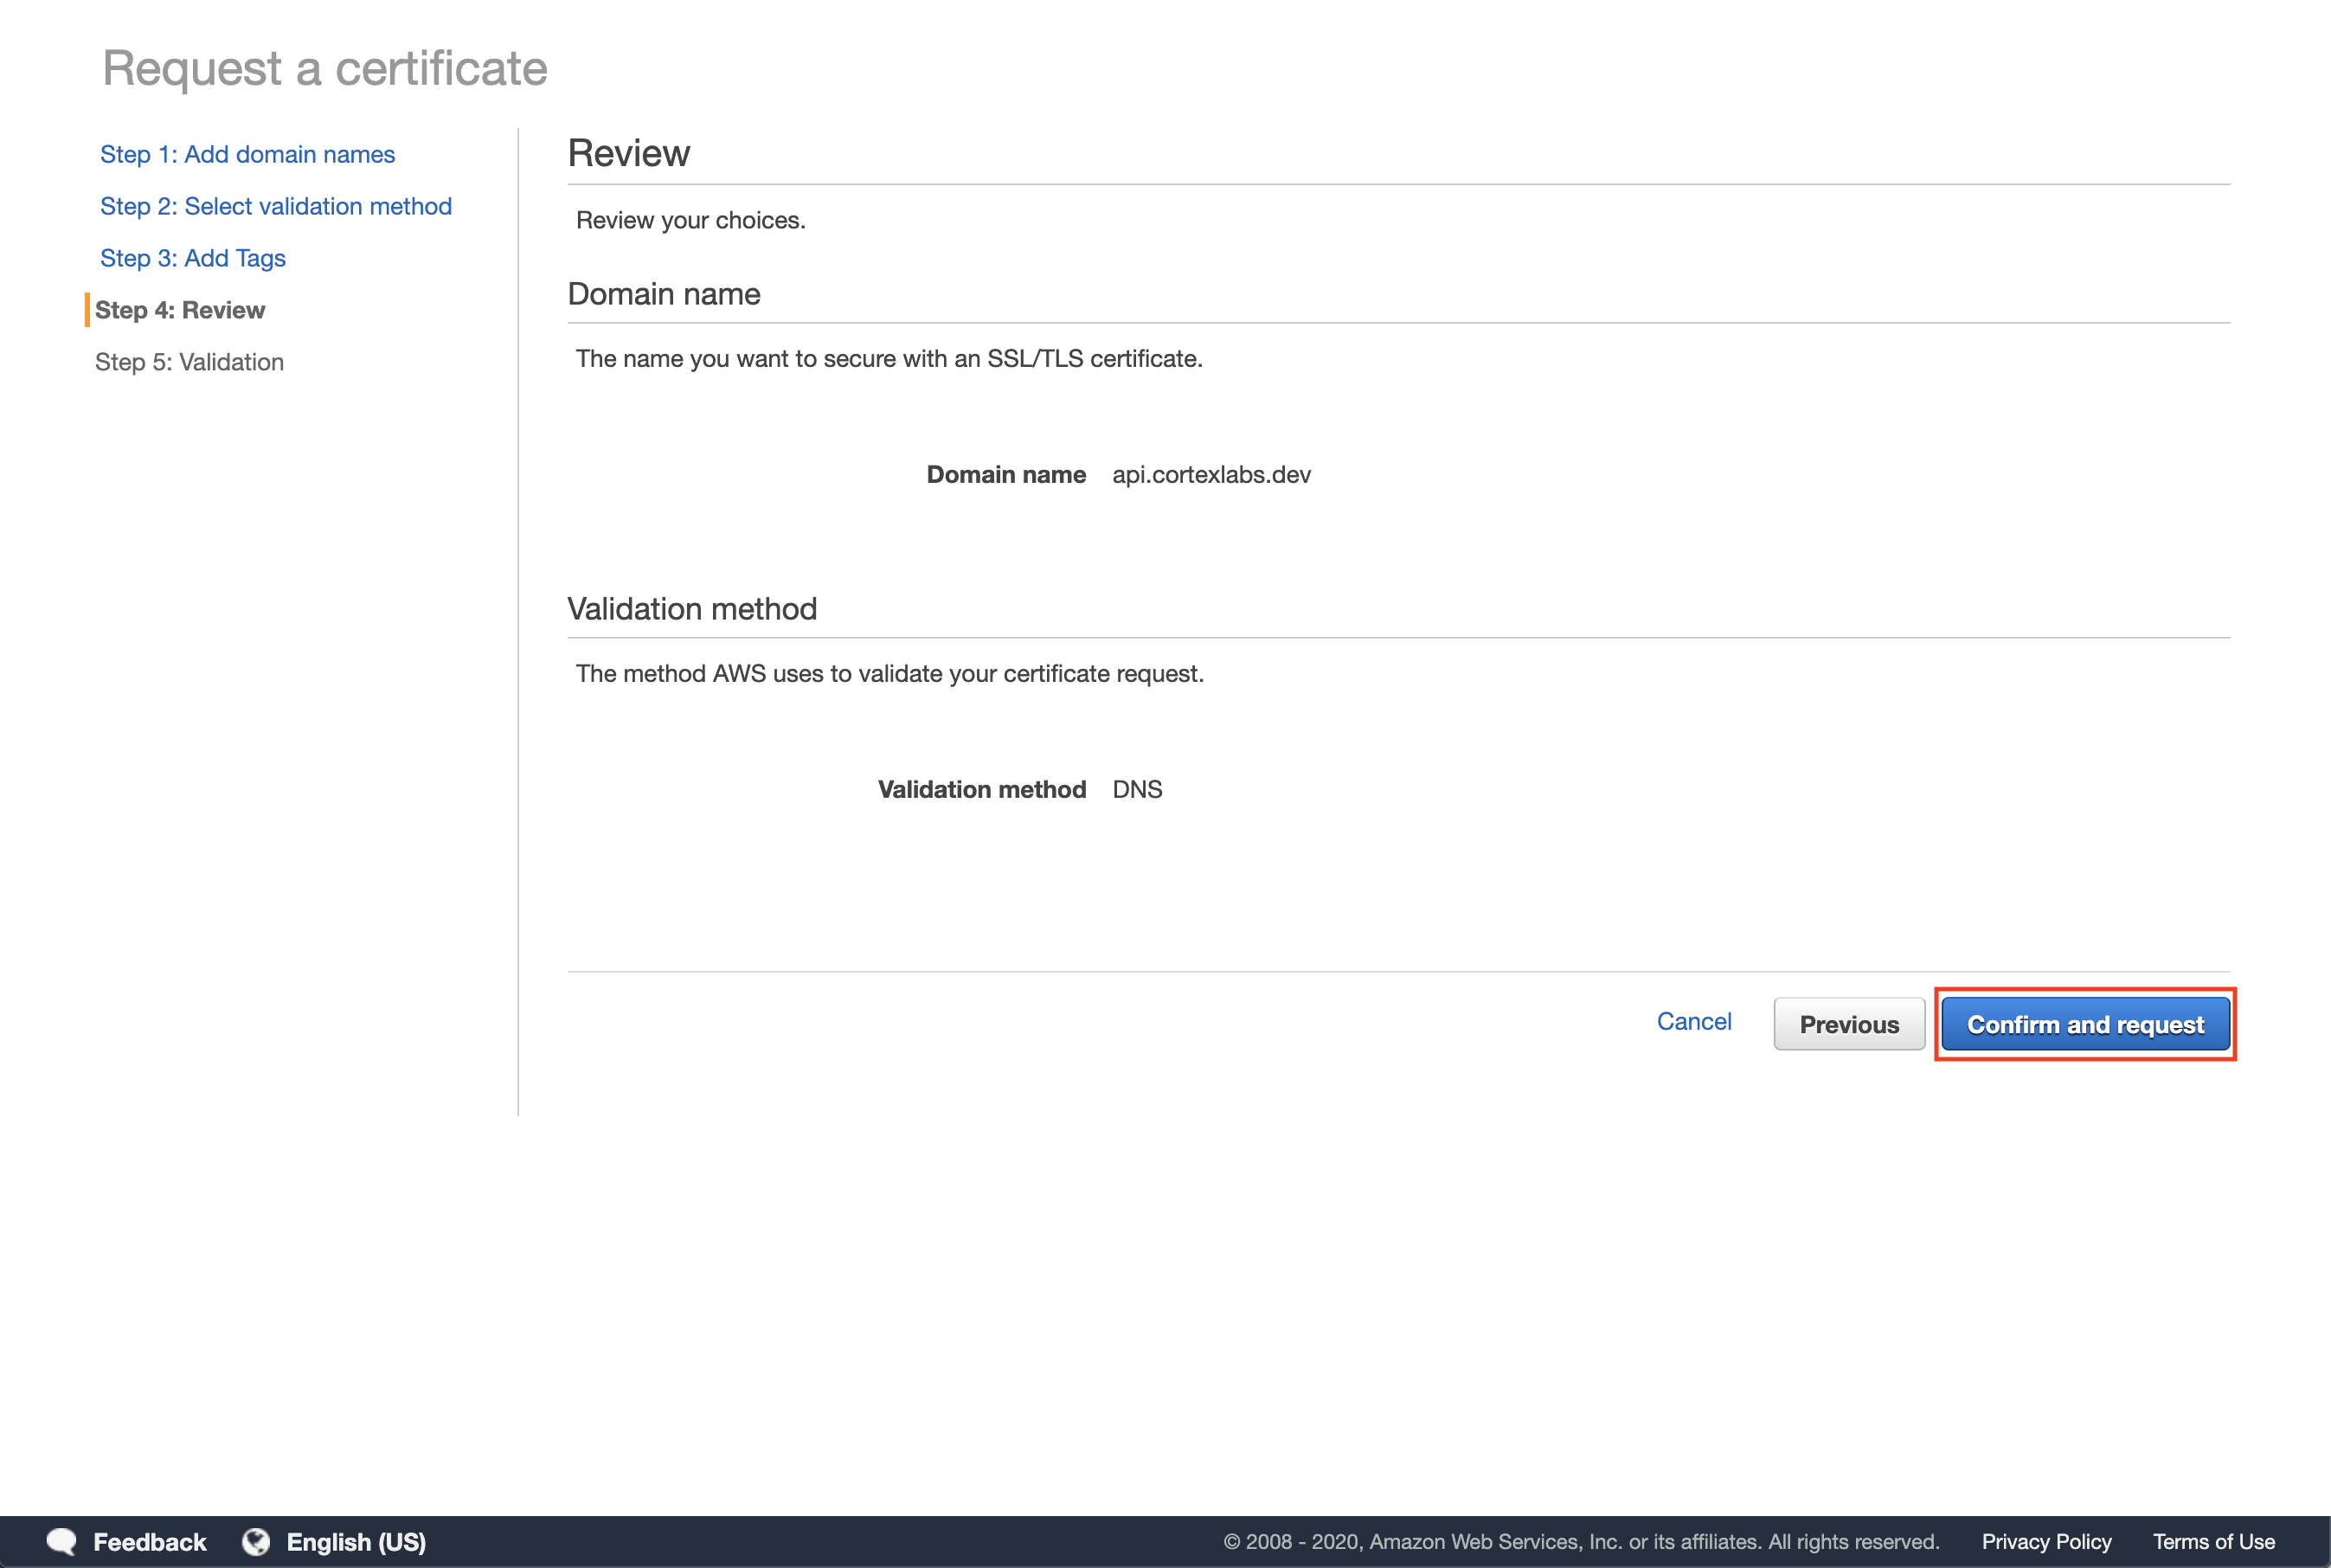Click the globe language icon
Viewport: 2331px width, 1568px height.
256,1541
